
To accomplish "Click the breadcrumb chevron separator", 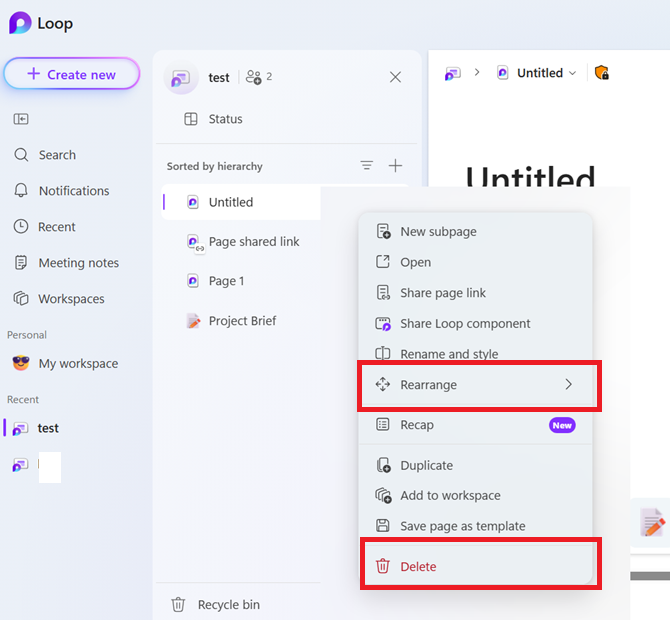I will coord(477,73).
